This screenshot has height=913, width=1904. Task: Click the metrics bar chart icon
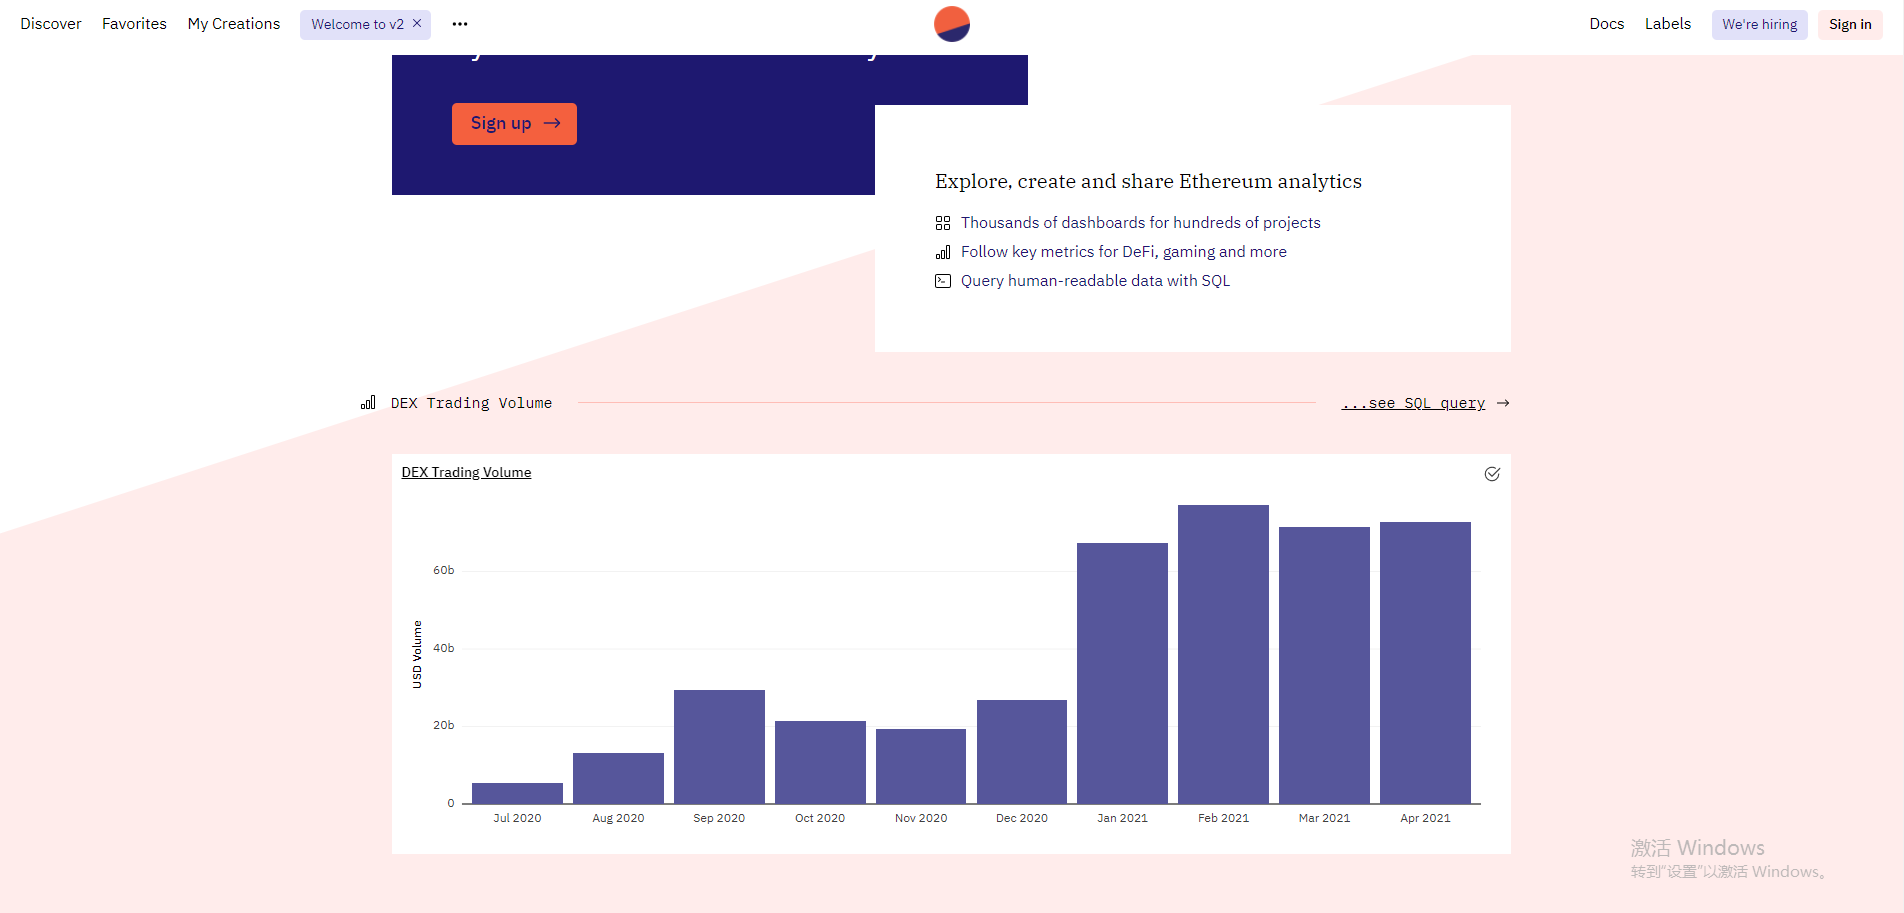pyautogui.click(x=942, y=252)
